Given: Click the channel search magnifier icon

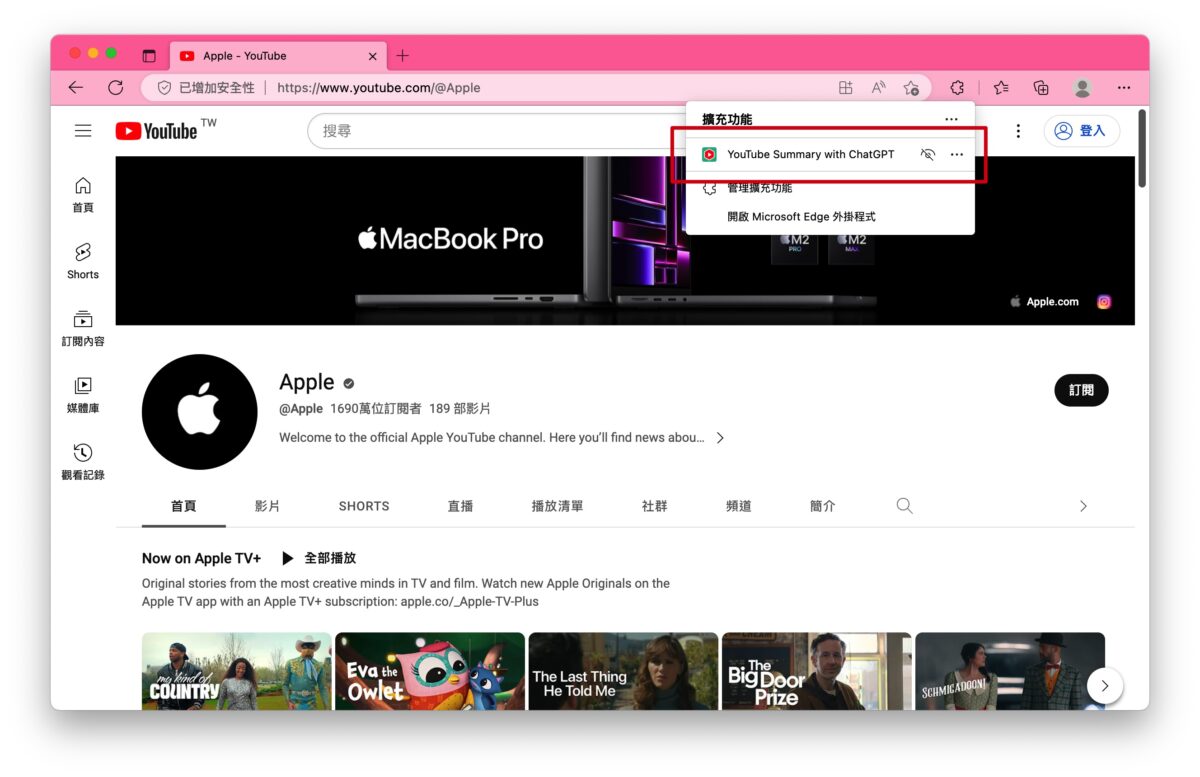Looking at the screenshot, I should click(x=904, y=506).
